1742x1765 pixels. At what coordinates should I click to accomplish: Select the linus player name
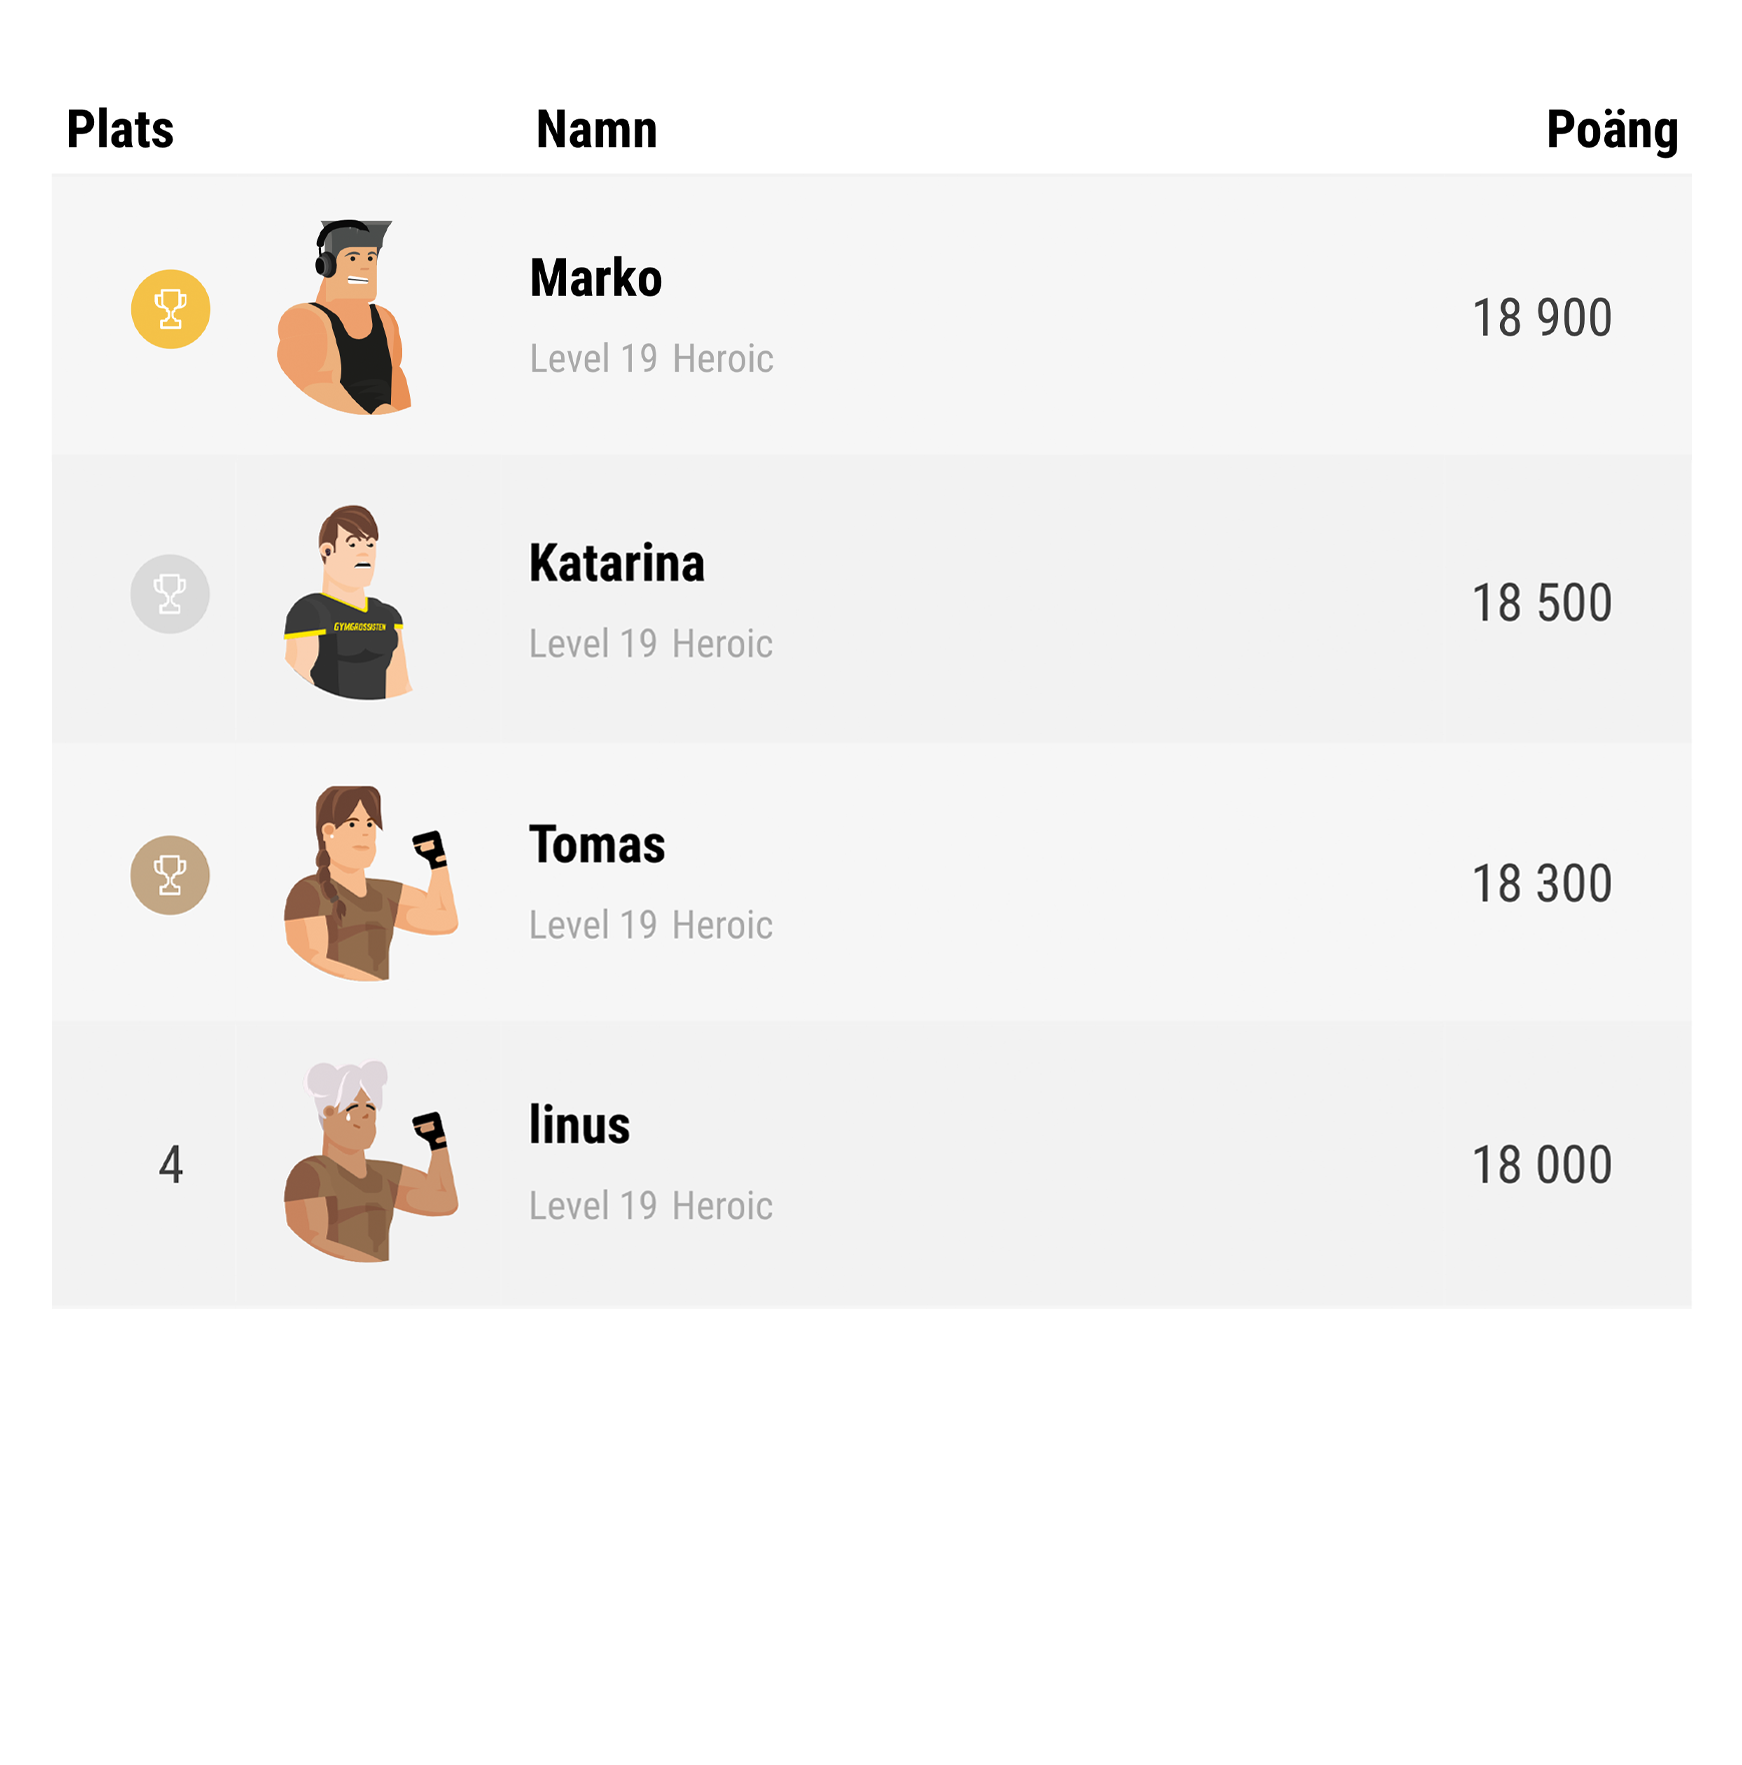click(x=580, y=1125)
